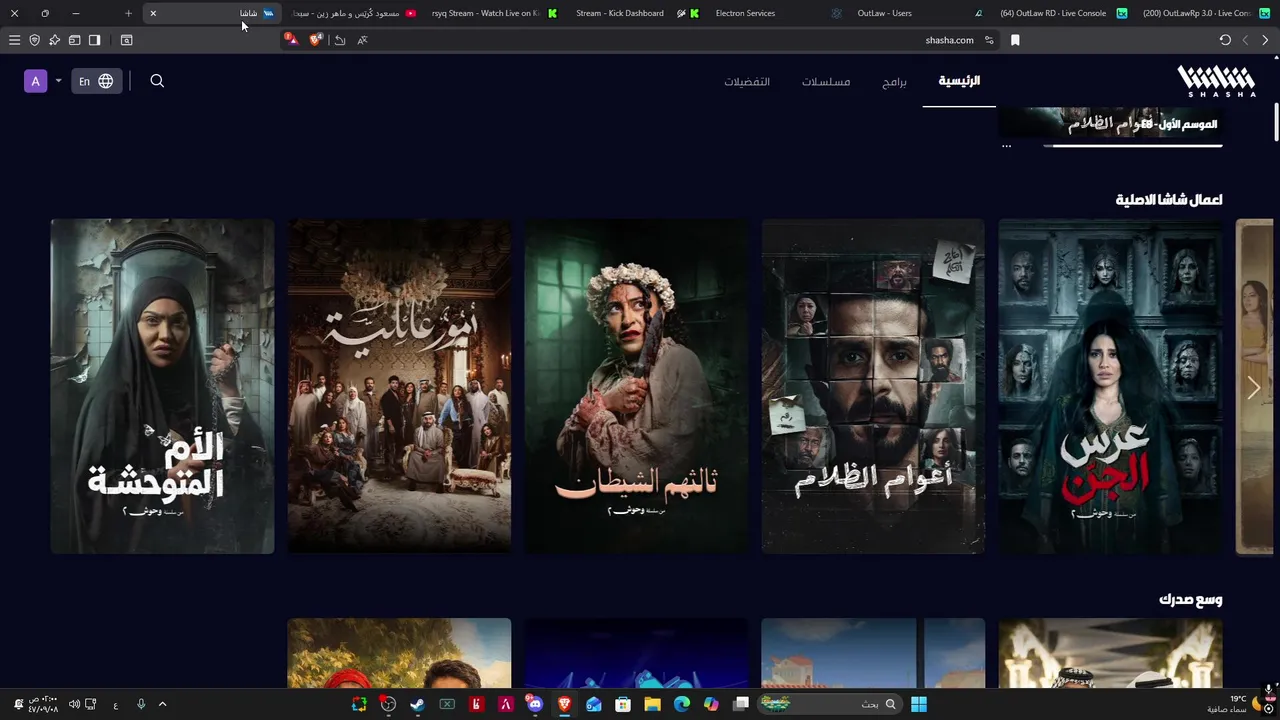Open File Explorer from taskbar
1280x720 pixels.
coord(652,704)
